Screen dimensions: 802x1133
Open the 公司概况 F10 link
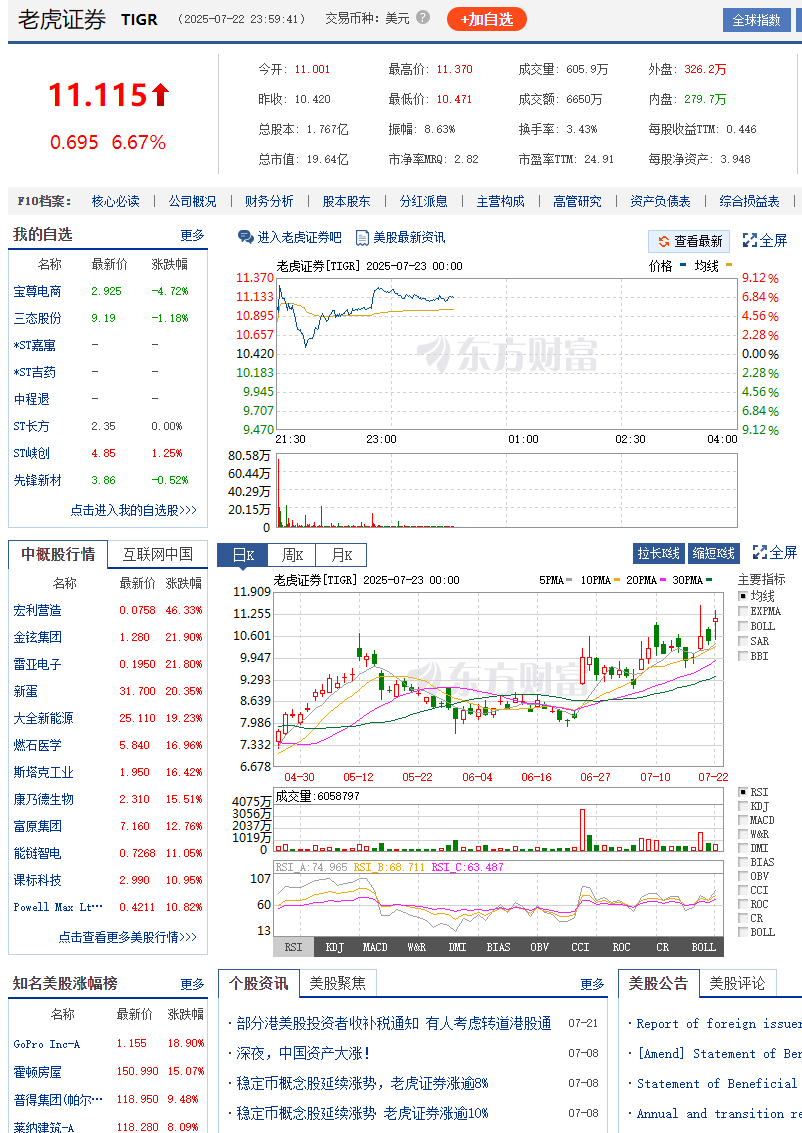(x=192, y=202)
